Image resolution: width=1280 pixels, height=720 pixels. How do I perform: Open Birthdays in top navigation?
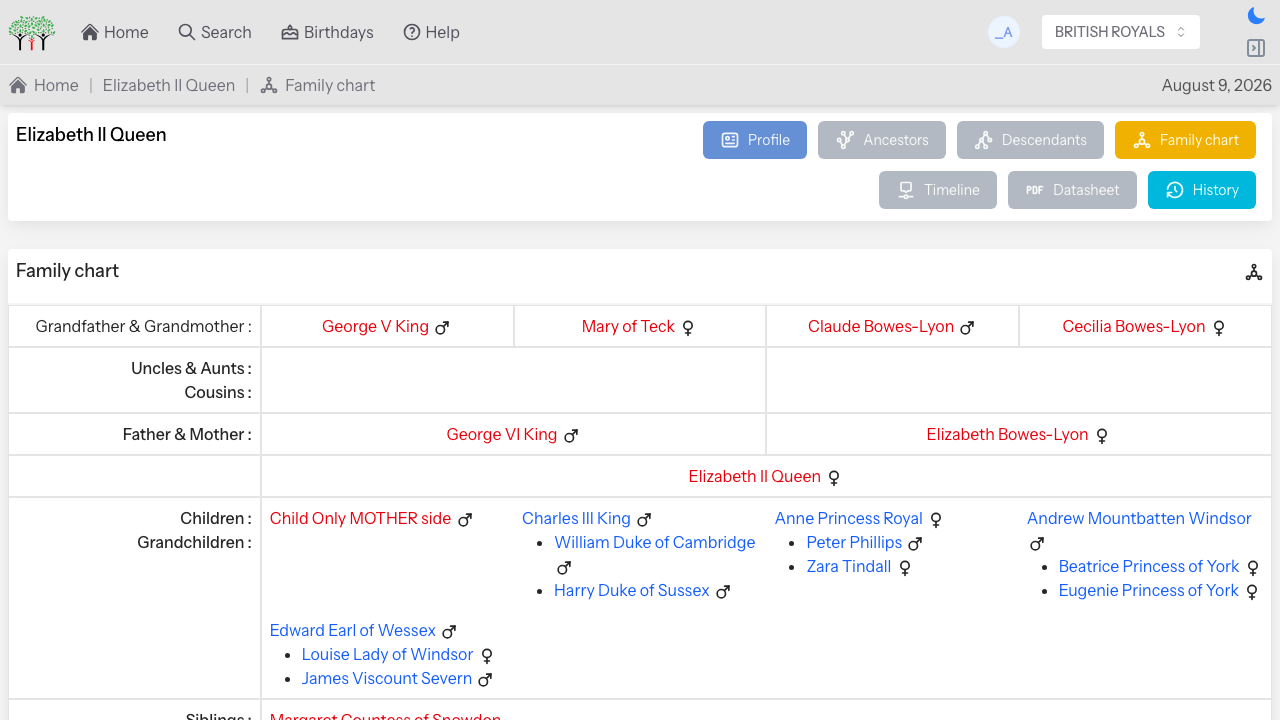(x=328, y=32)
